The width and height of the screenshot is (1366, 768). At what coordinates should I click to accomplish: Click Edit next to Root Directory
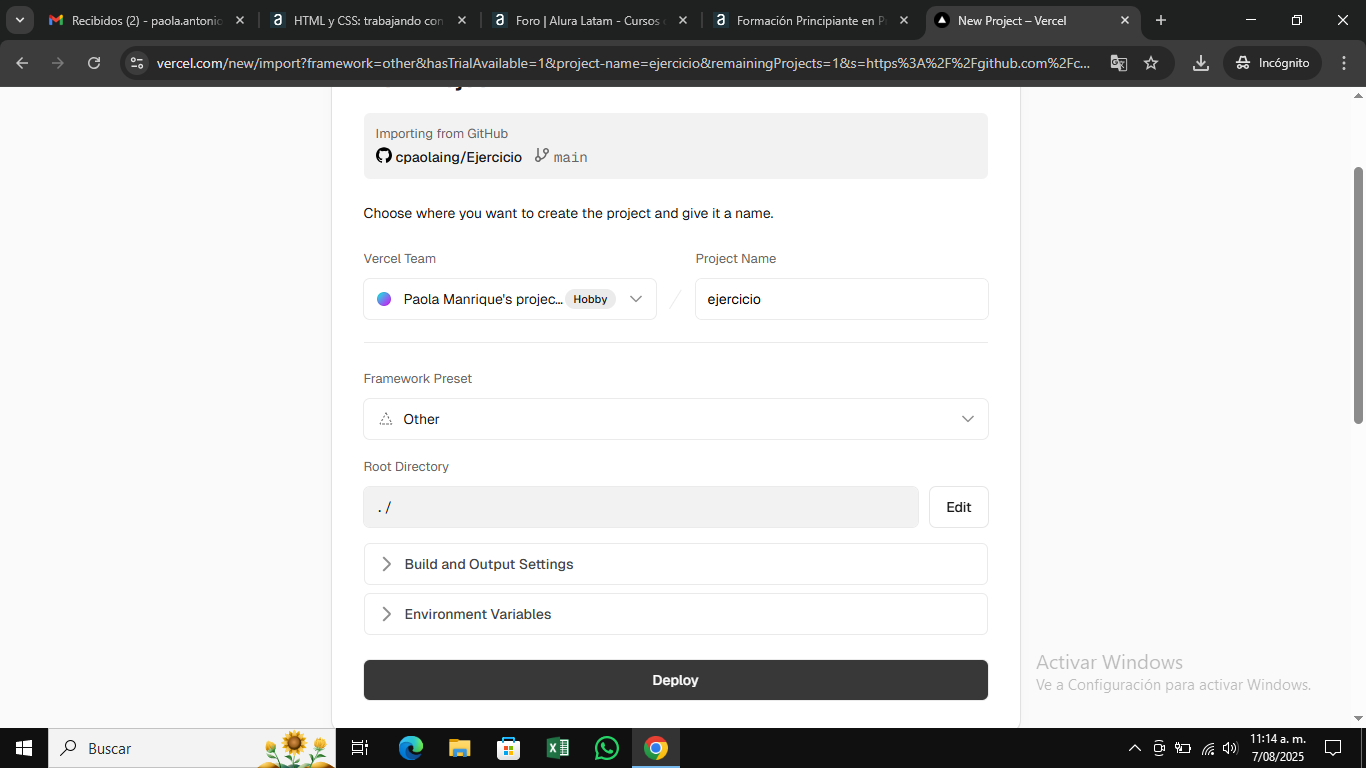[959, 507]
